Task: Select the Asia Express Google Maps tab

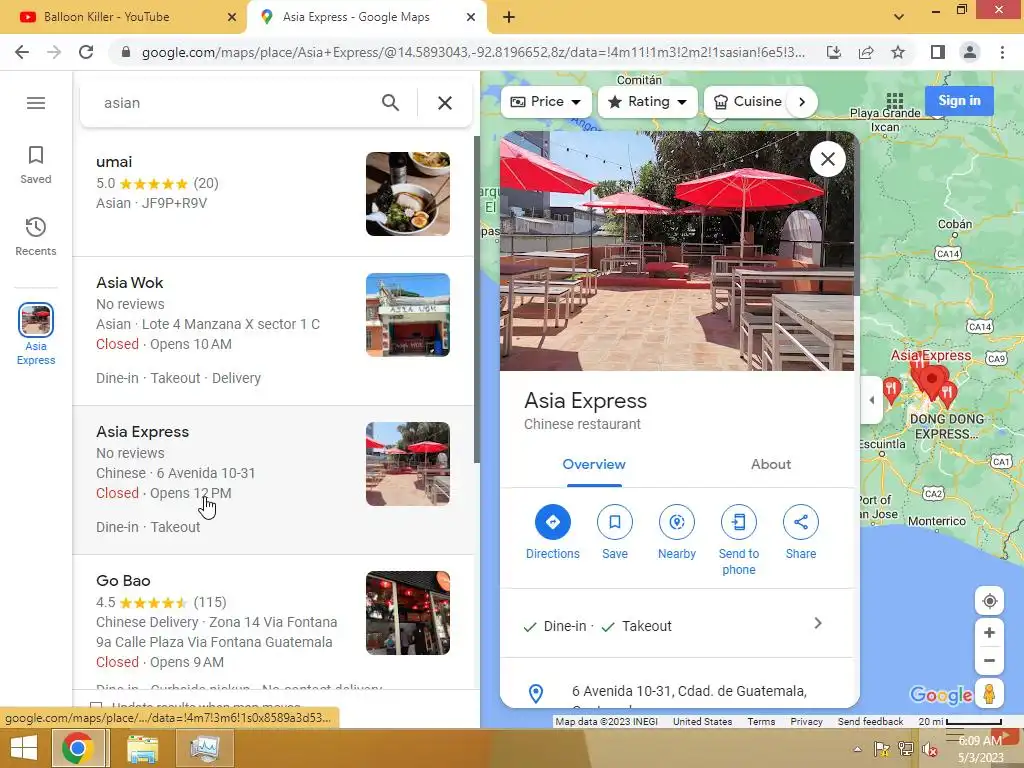Action: [367, 17]
